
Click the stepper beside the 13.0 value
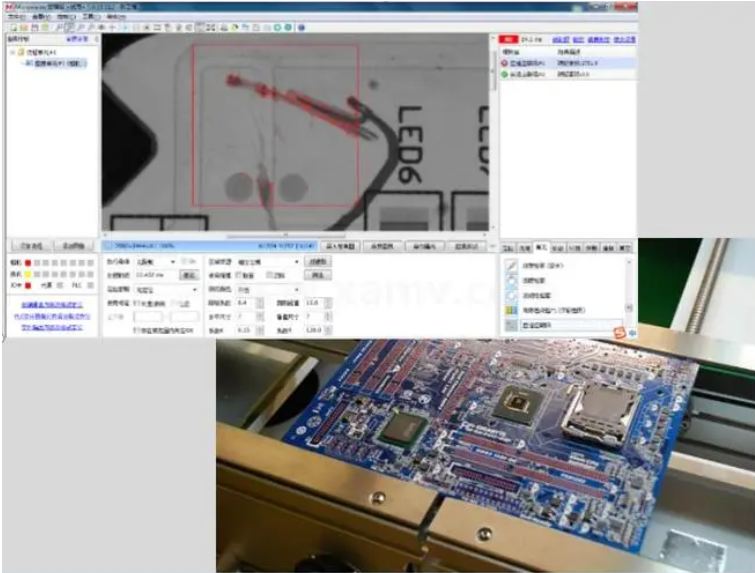(x=328, y=303)
